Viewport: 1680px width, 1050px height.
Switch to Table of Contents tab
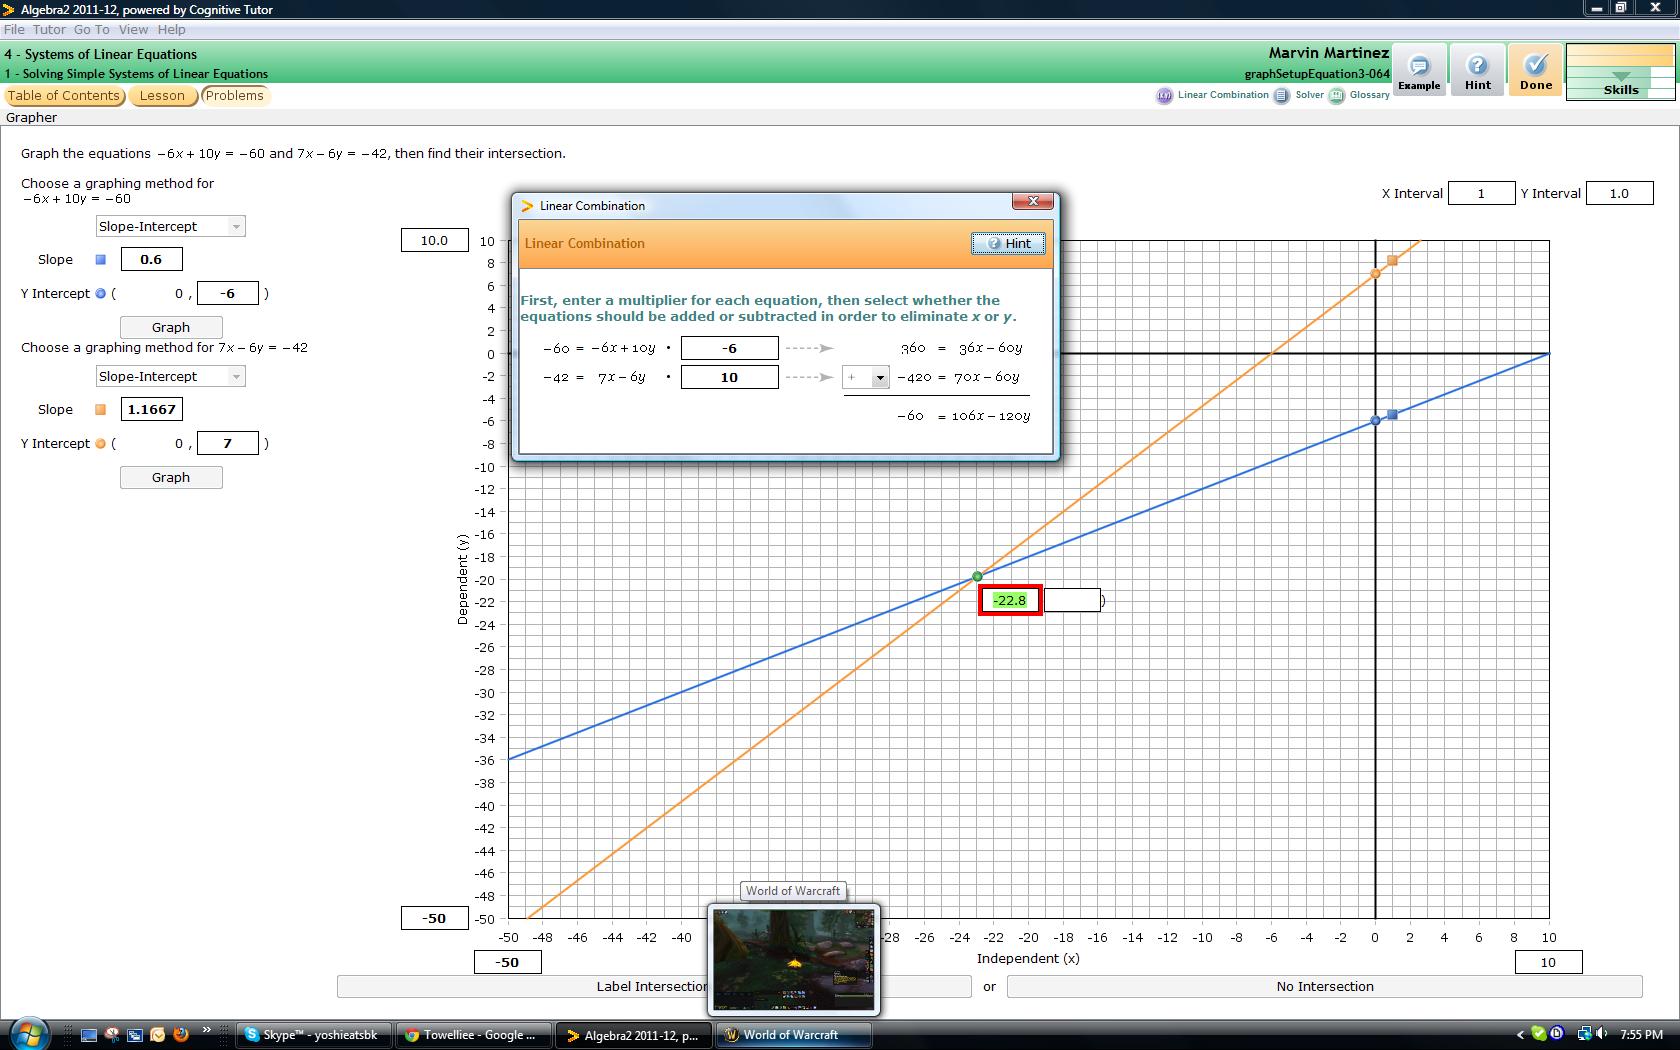[64, 96]
